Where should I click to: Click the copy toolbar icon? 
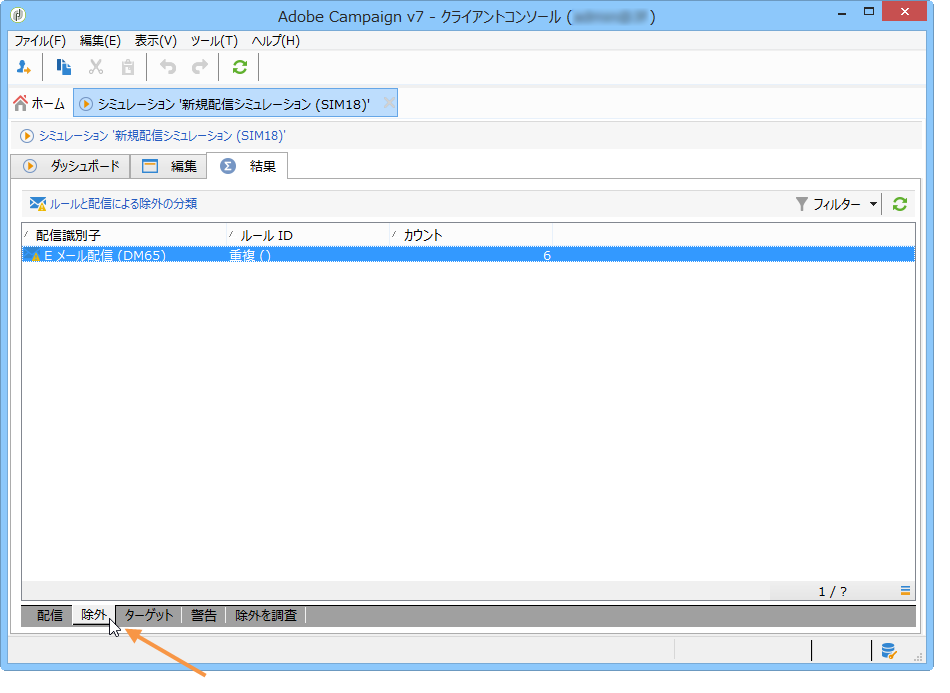pyautogui.click(x=64, y=67)
